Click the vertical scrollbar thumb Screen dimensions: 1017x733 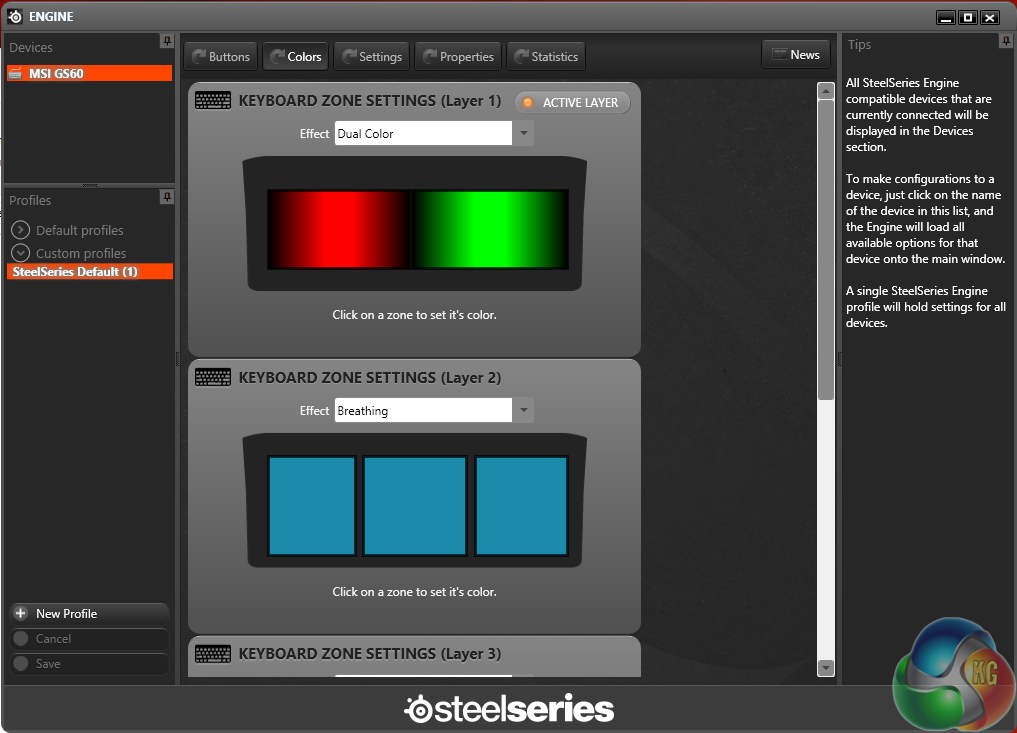click(x=826, y=250)
